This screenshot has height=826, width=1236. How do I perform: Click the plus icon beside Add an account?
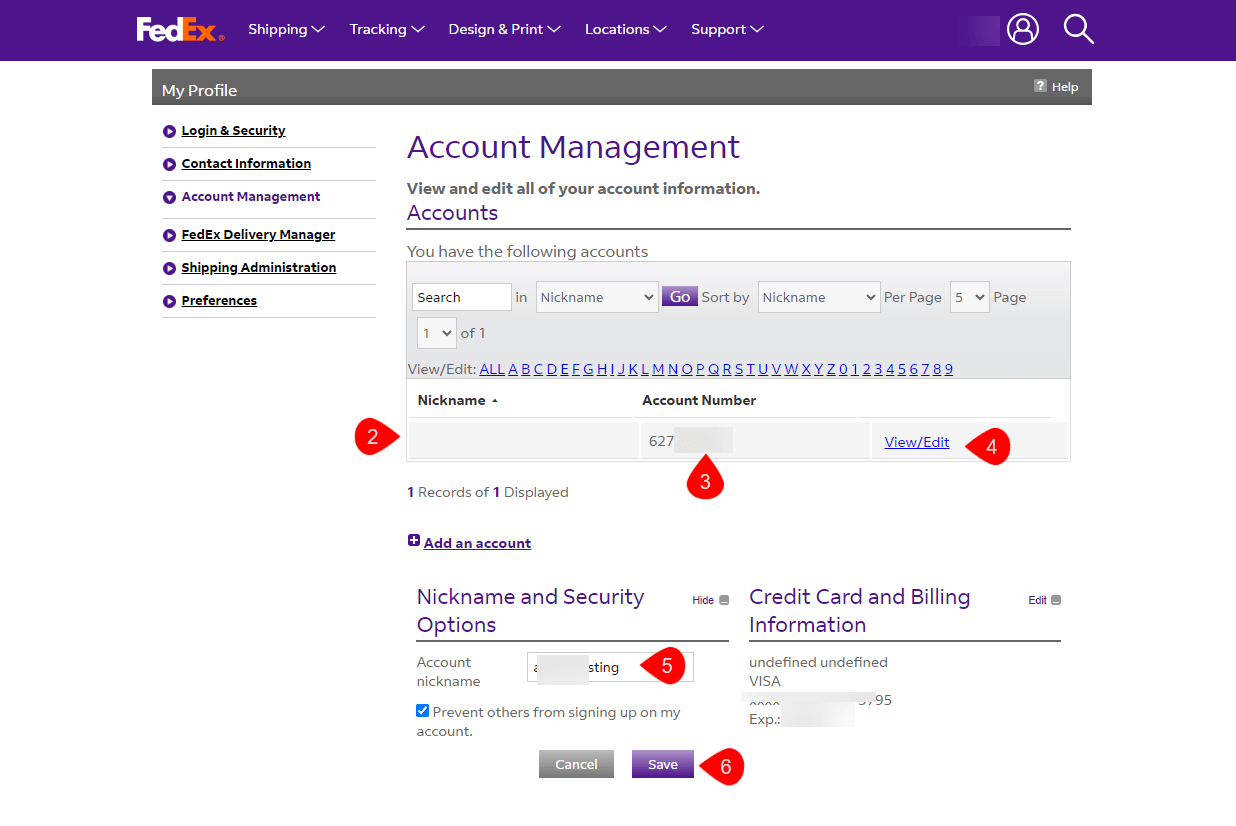(x=414, y=541)
